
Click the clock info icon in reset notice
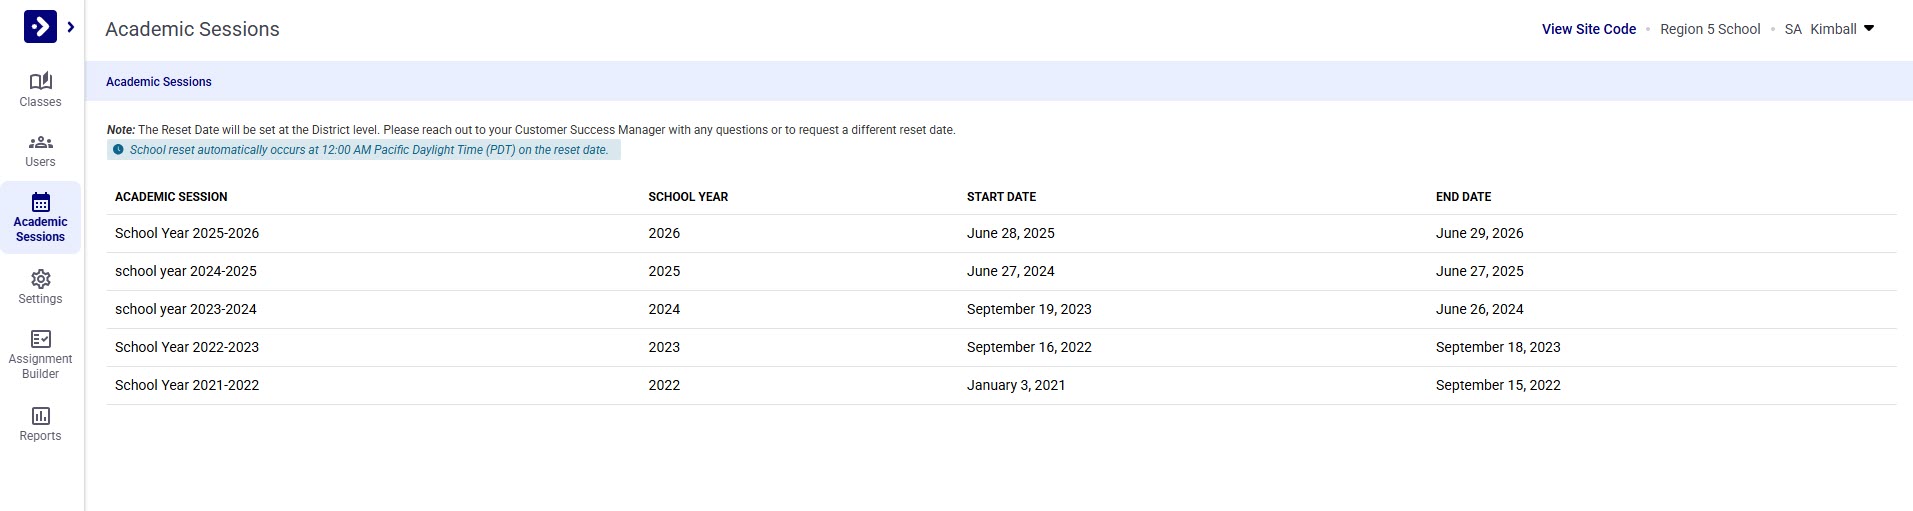118,150
